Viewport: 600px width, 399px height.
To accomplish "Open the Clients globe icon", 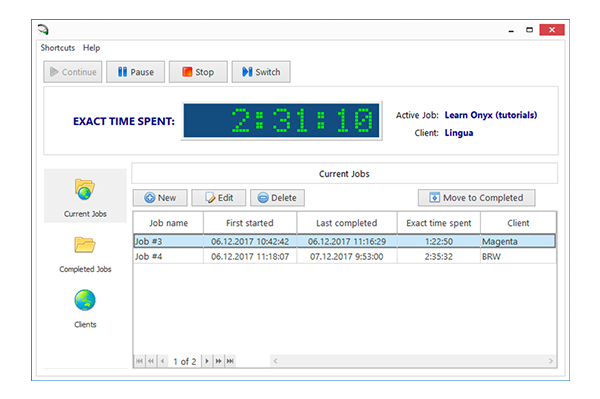I will 85,300.
